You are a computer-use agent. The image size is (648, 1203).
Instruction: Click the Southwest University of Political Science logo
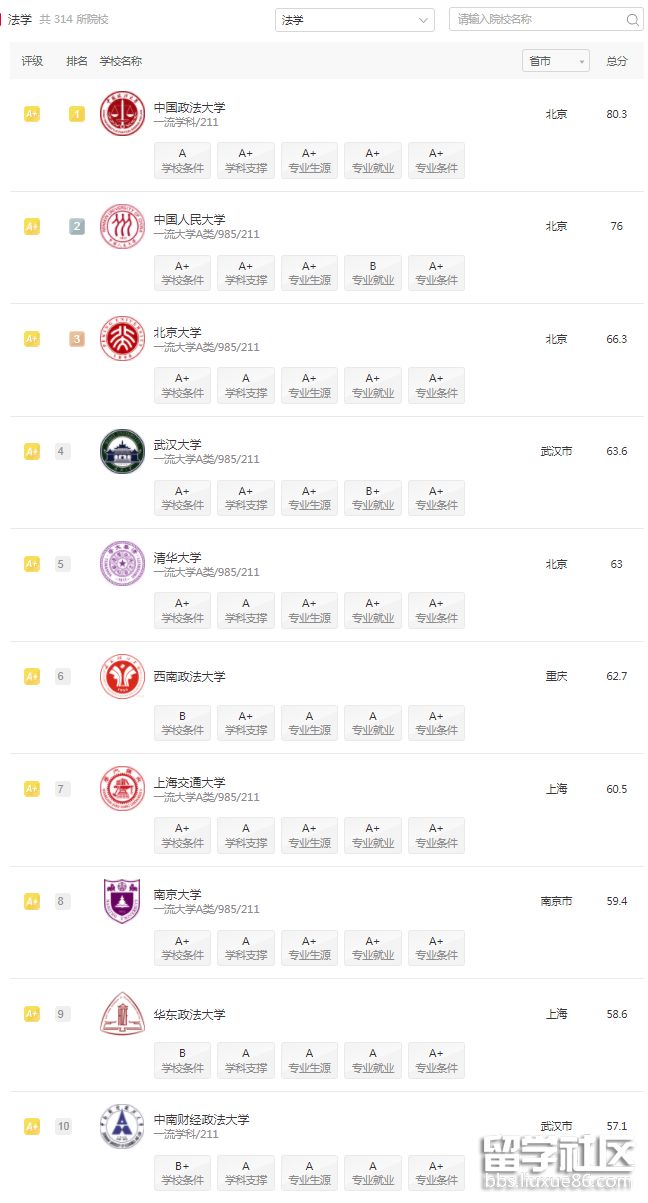(x=122, y=676)
